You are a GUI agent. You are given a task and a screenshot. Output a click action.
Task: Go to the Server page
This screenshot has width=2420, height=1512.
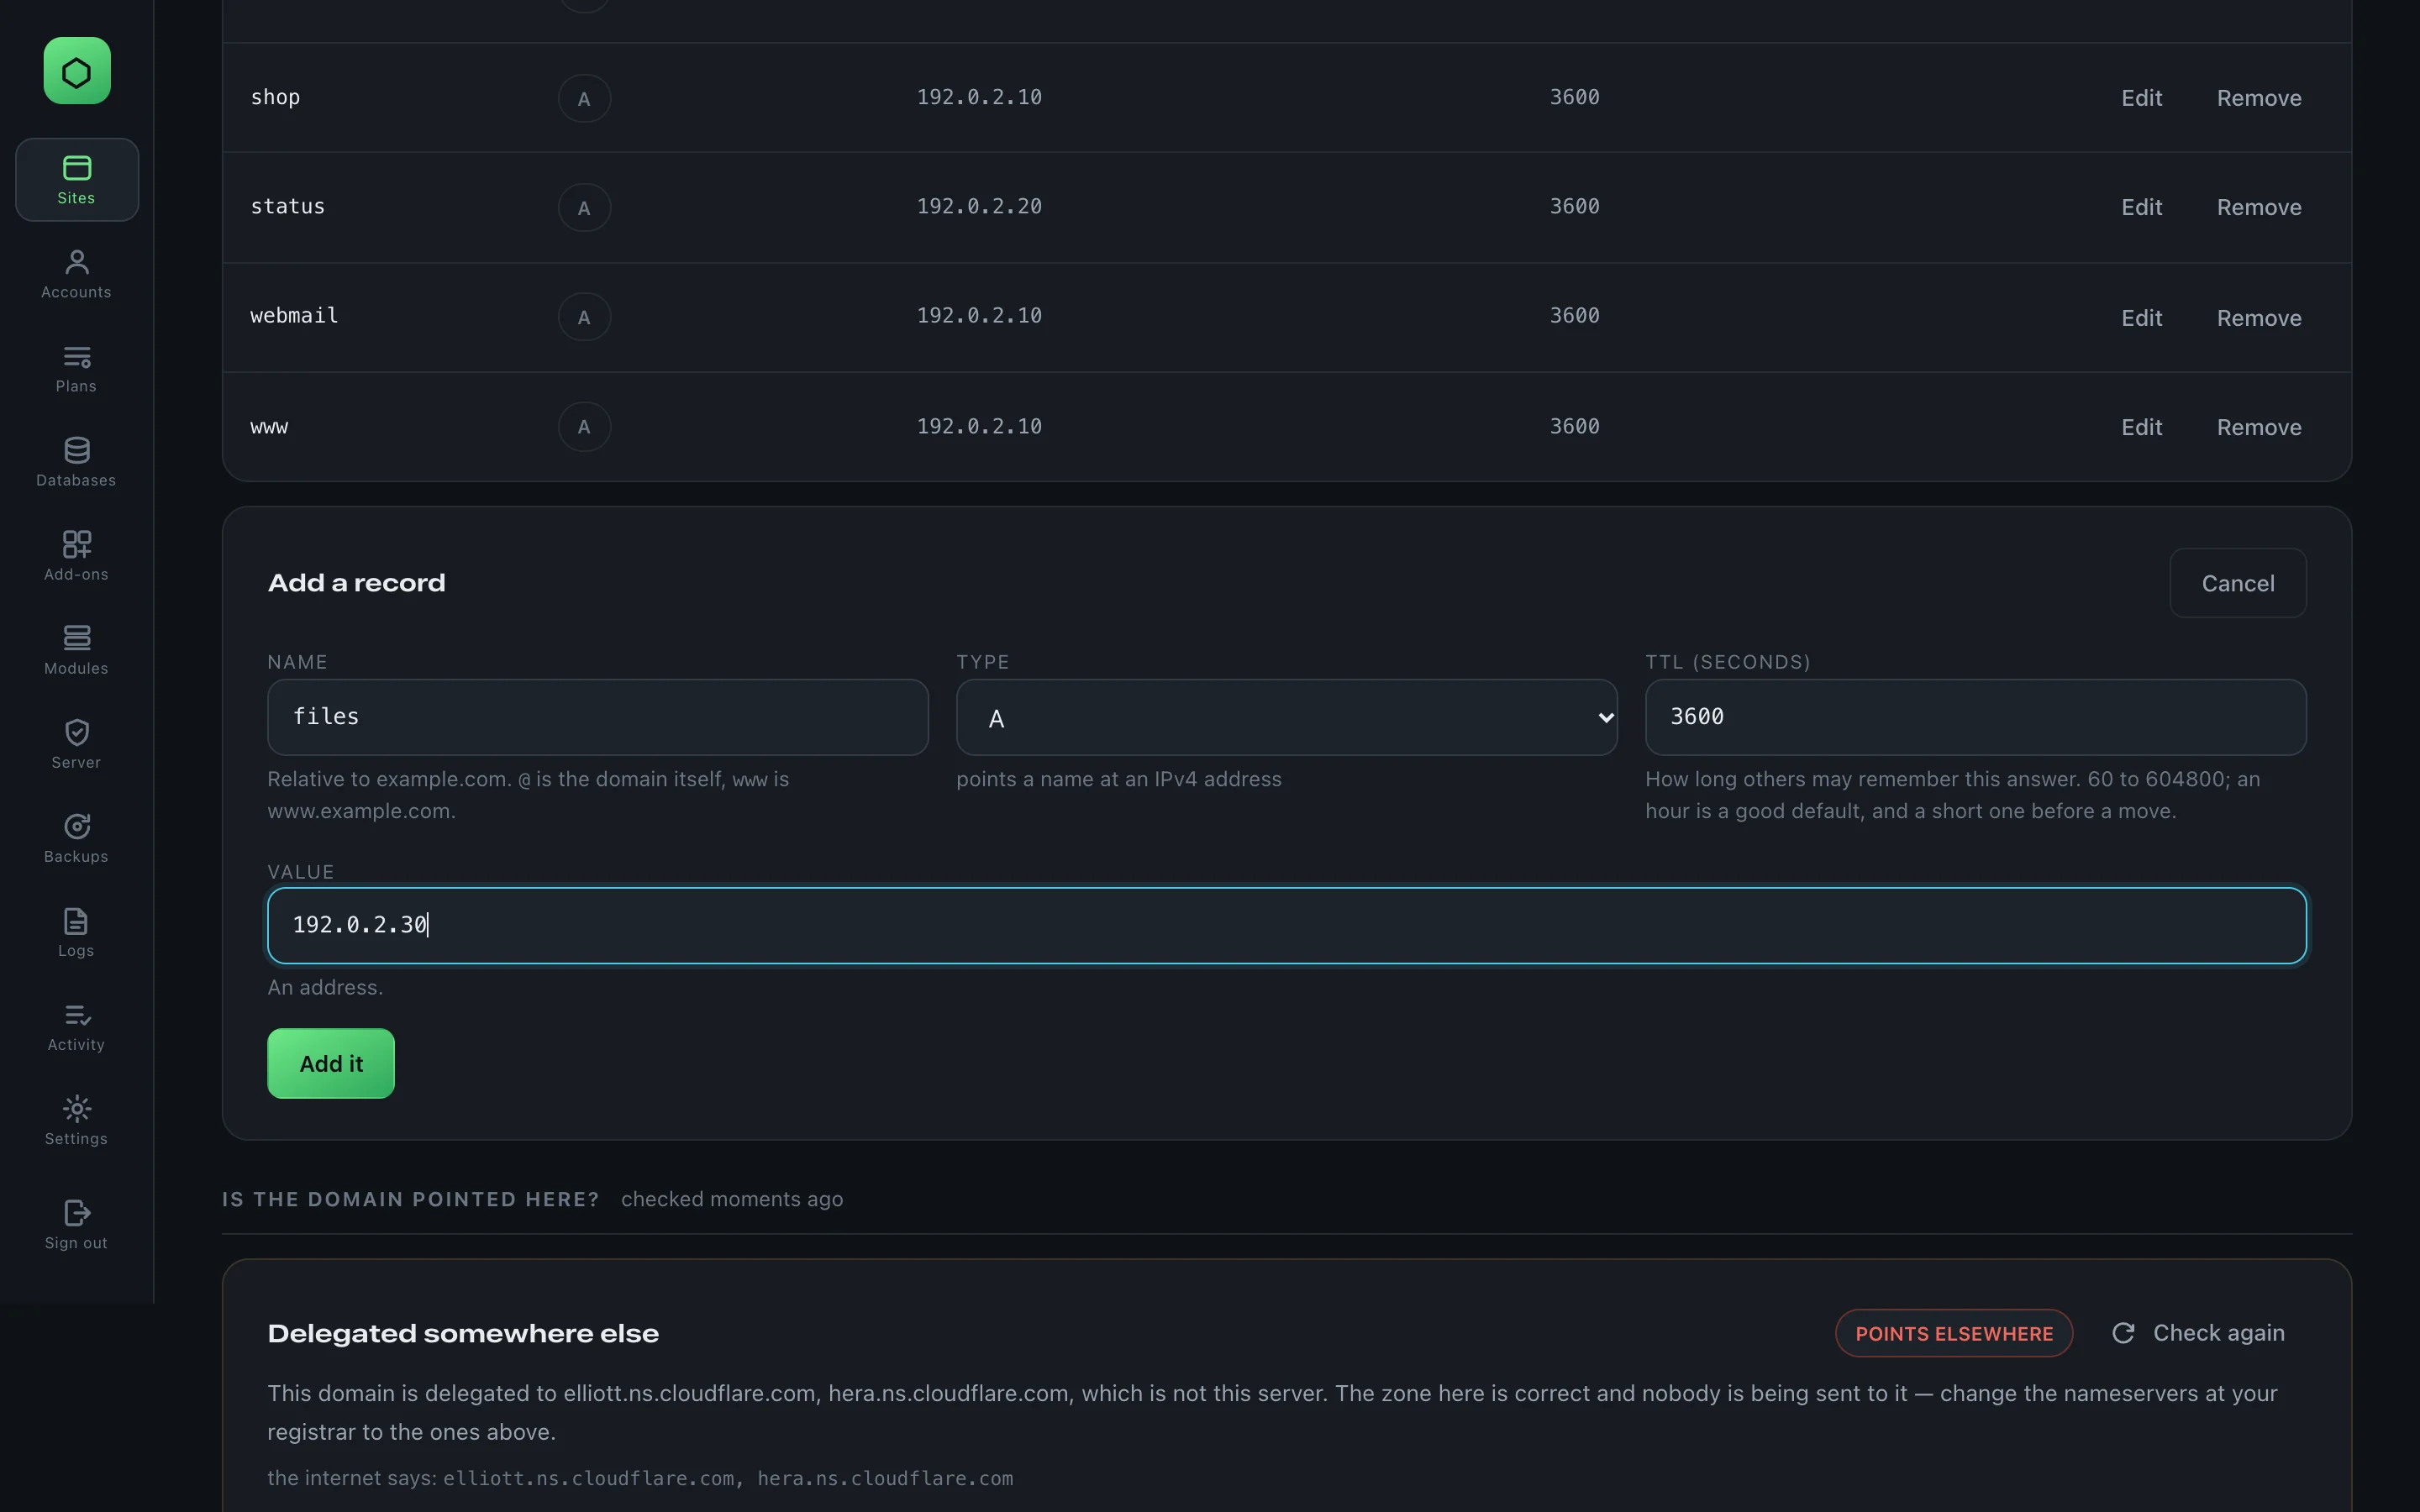[77, 744]
